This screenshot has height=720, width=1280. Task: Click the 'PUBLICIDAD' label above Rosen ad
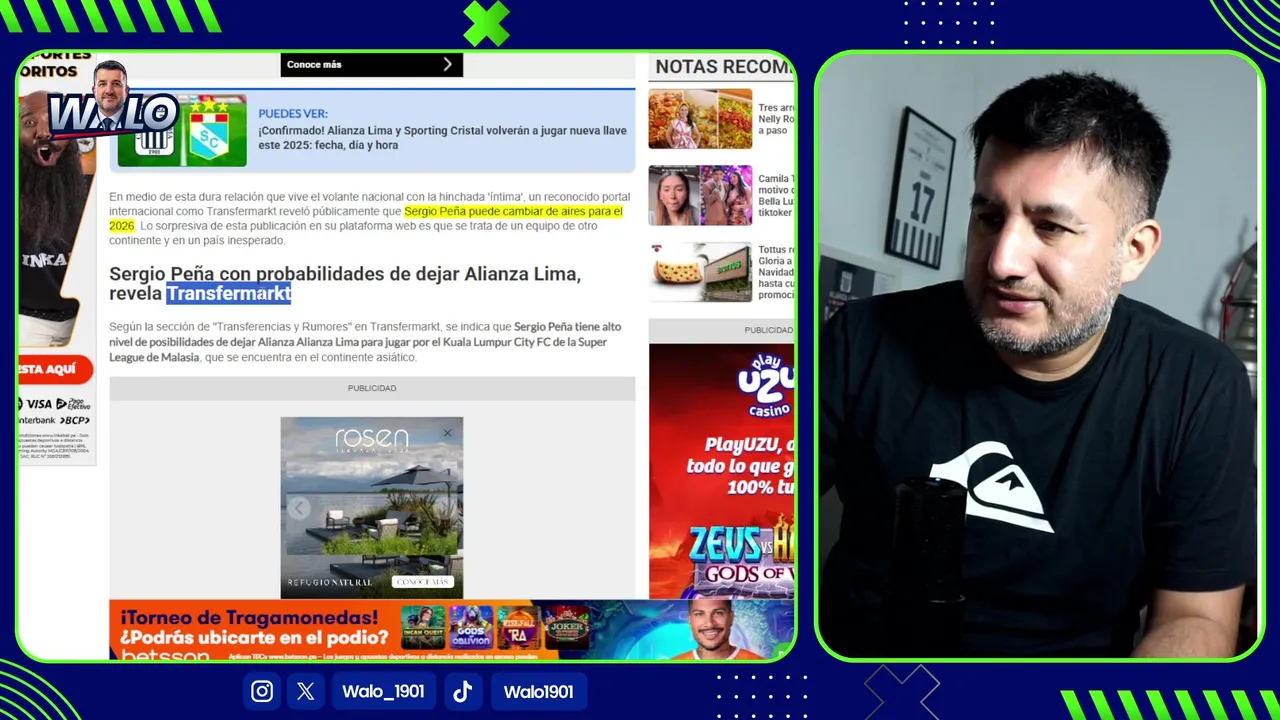(x=372, y=388)
